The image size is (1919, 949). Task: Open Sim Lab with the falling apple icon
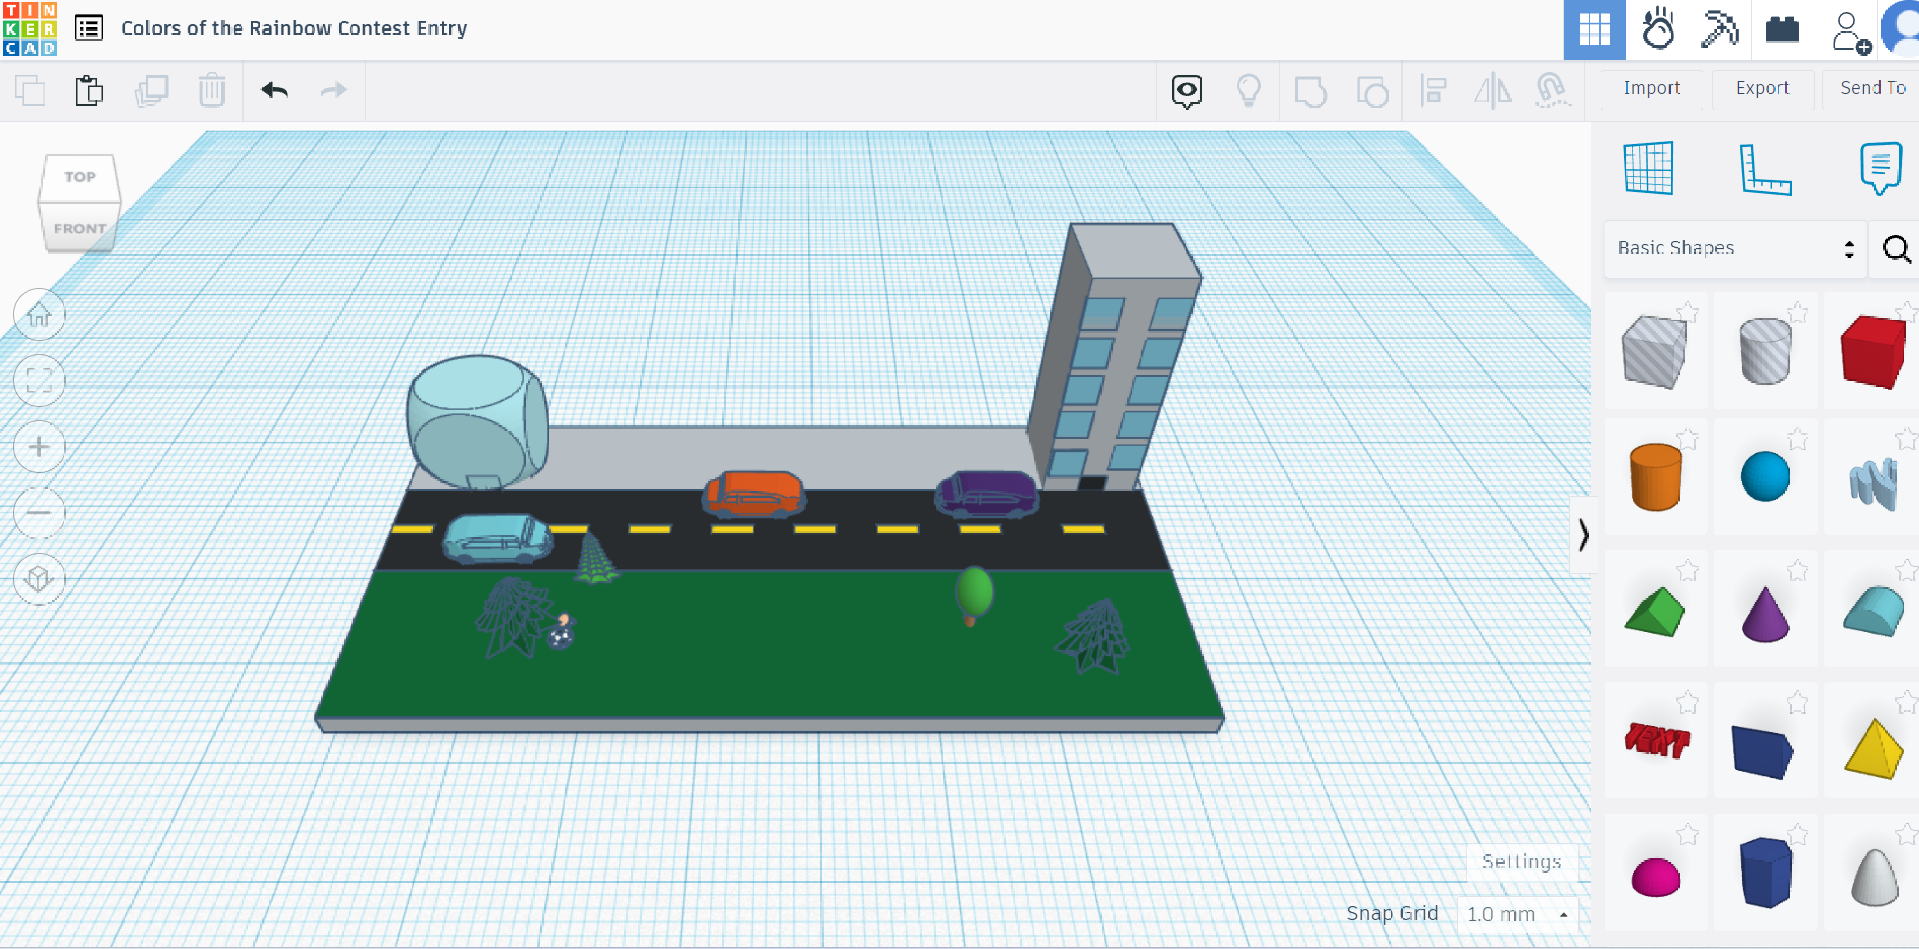tap(1658, 30)
